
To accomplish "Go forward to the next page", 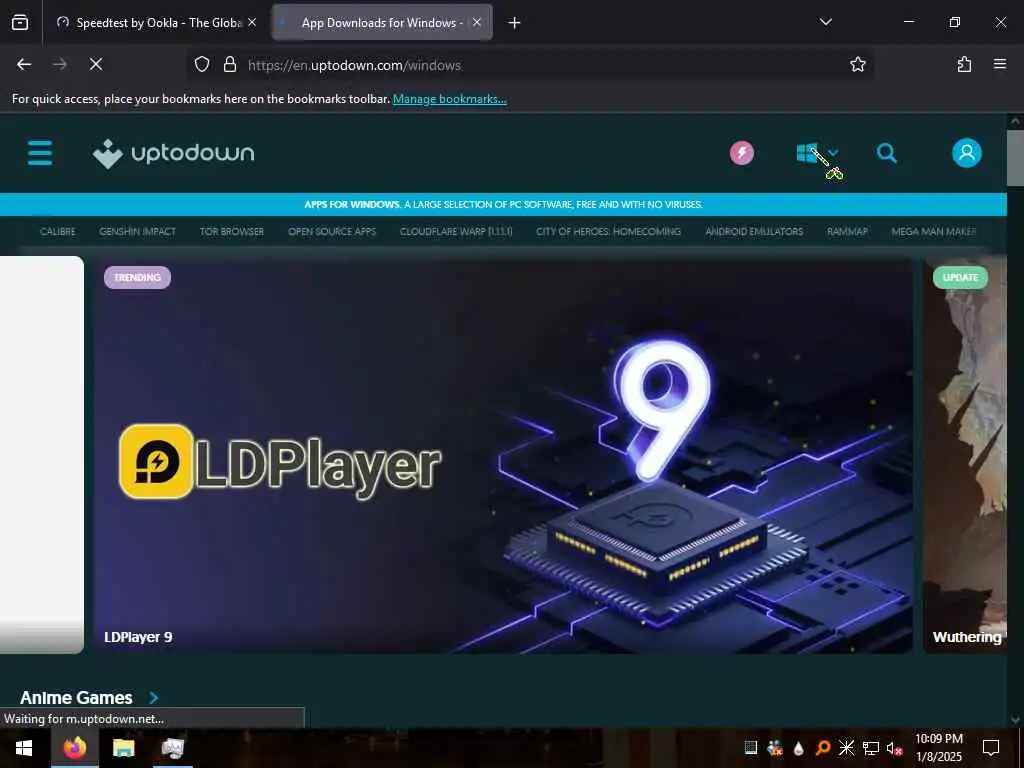I will (x=60, y=64).
